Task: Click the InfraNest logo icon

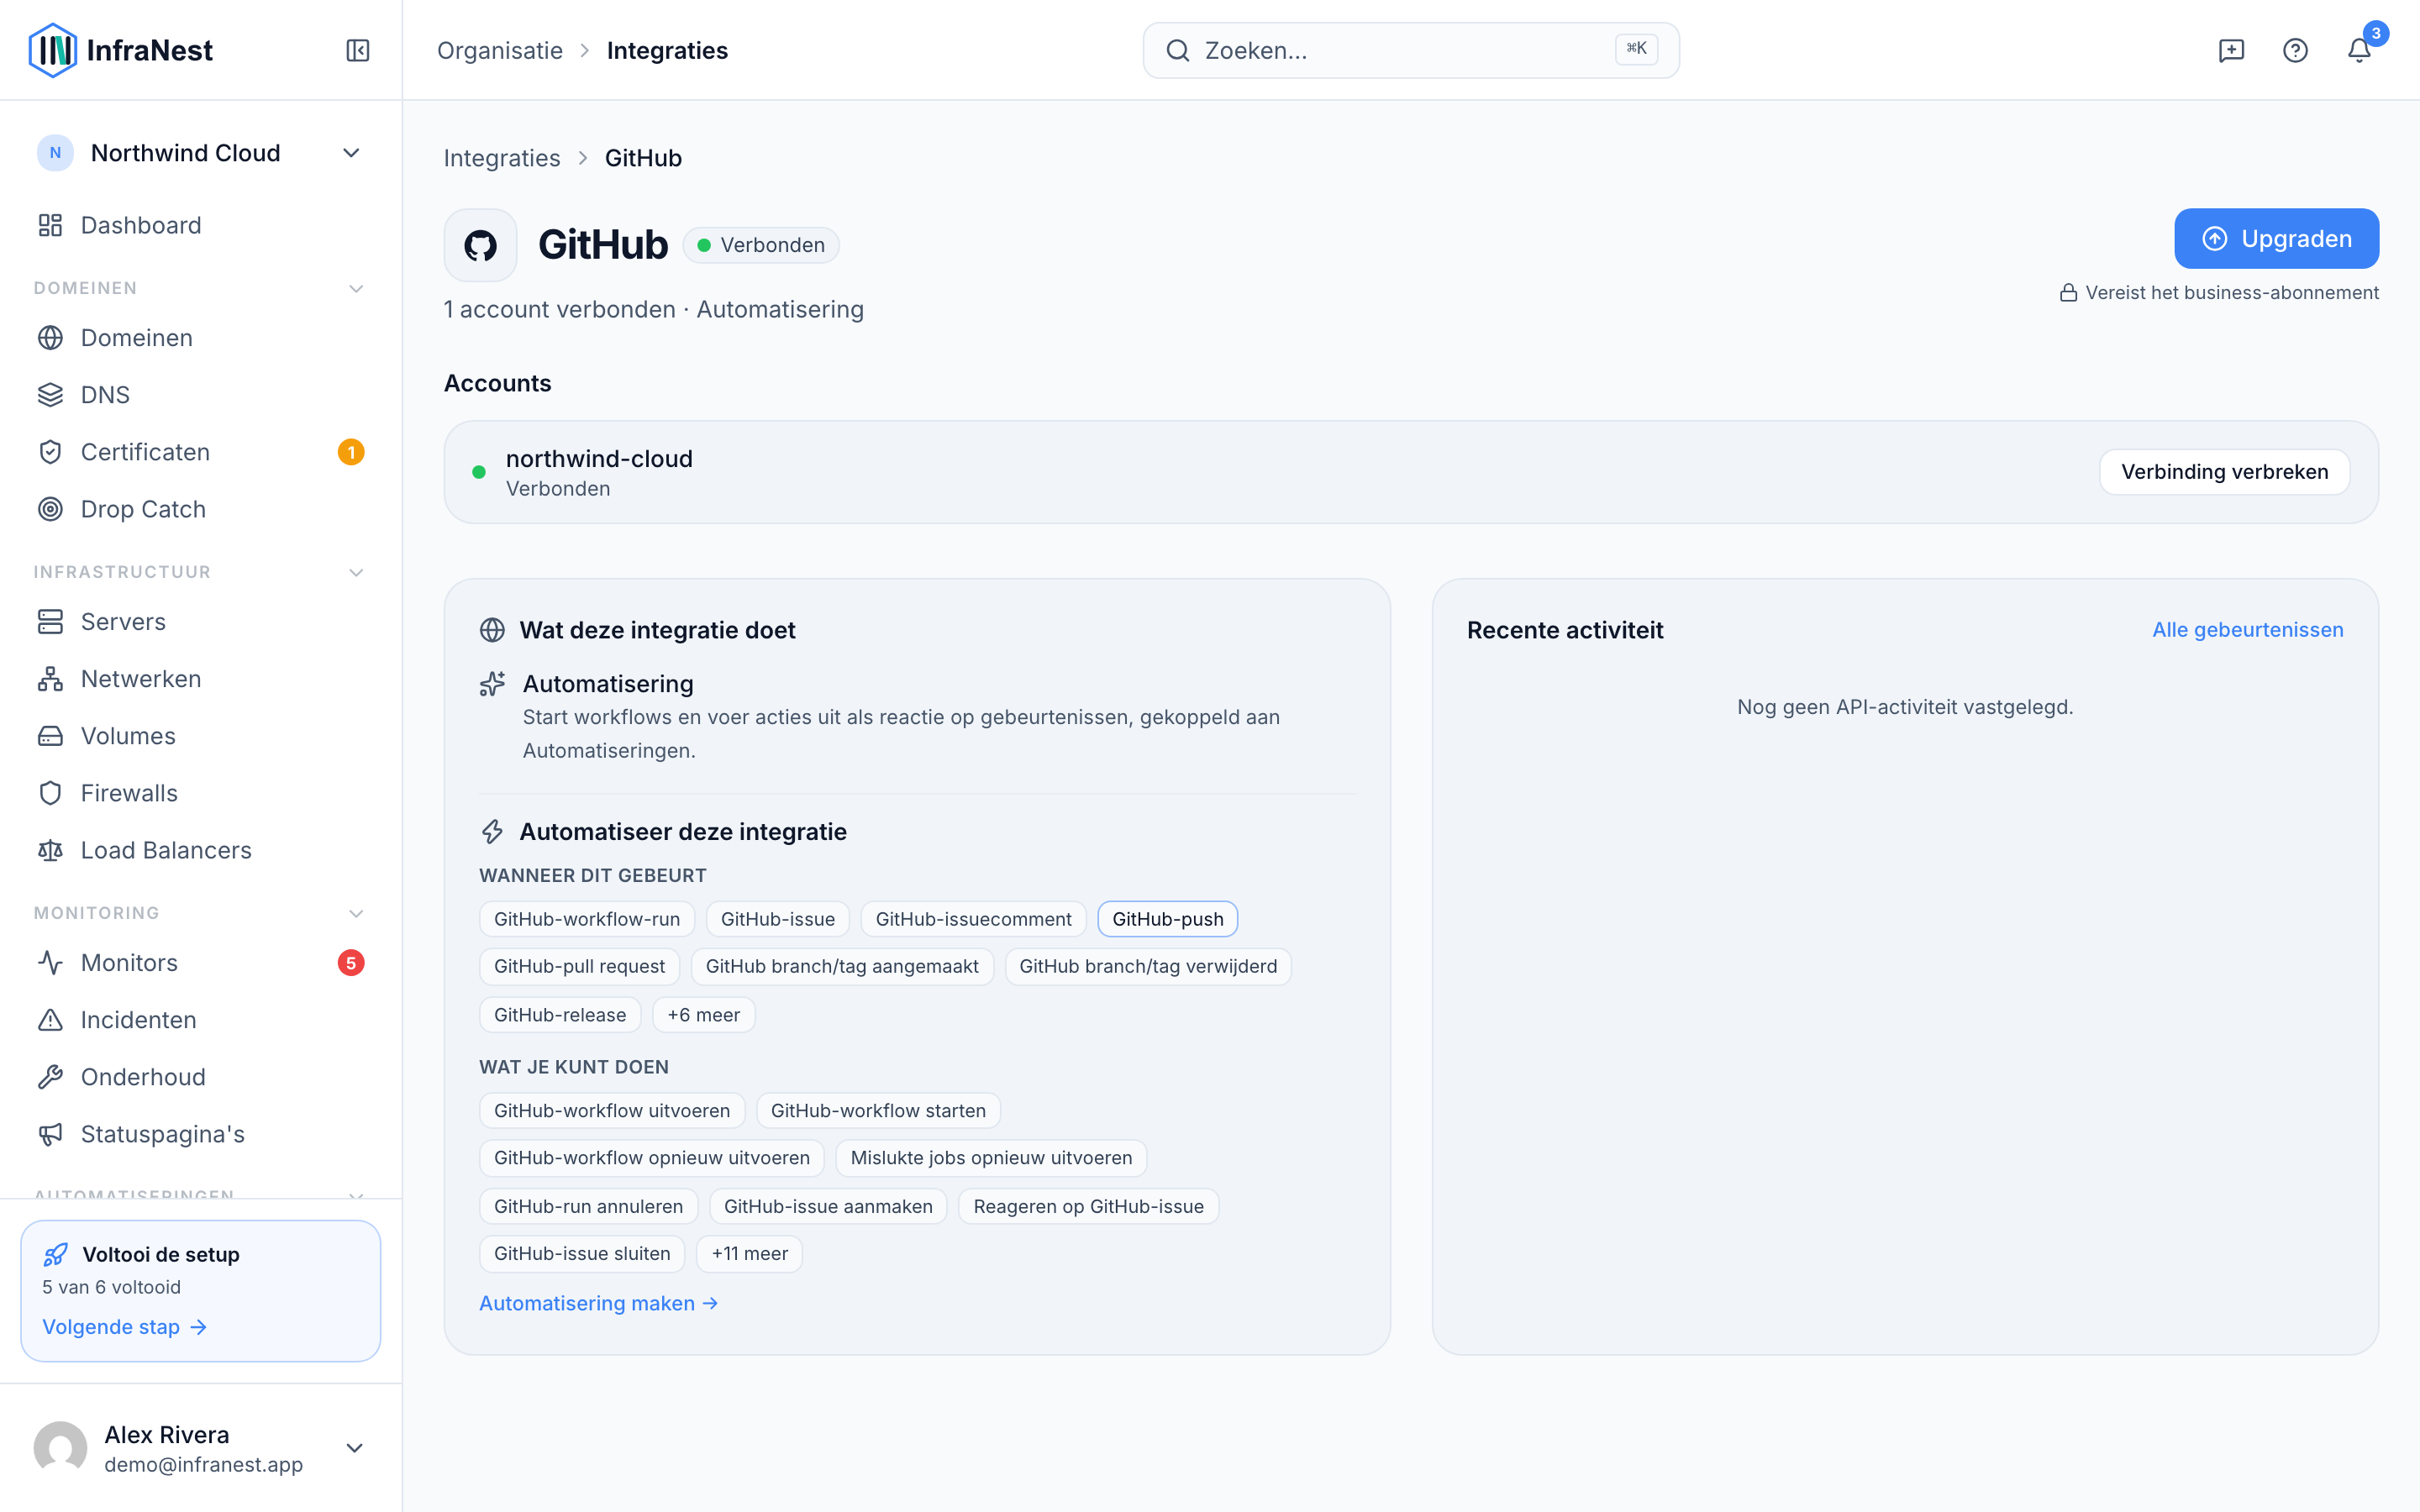Action: (x=52, y=50)
